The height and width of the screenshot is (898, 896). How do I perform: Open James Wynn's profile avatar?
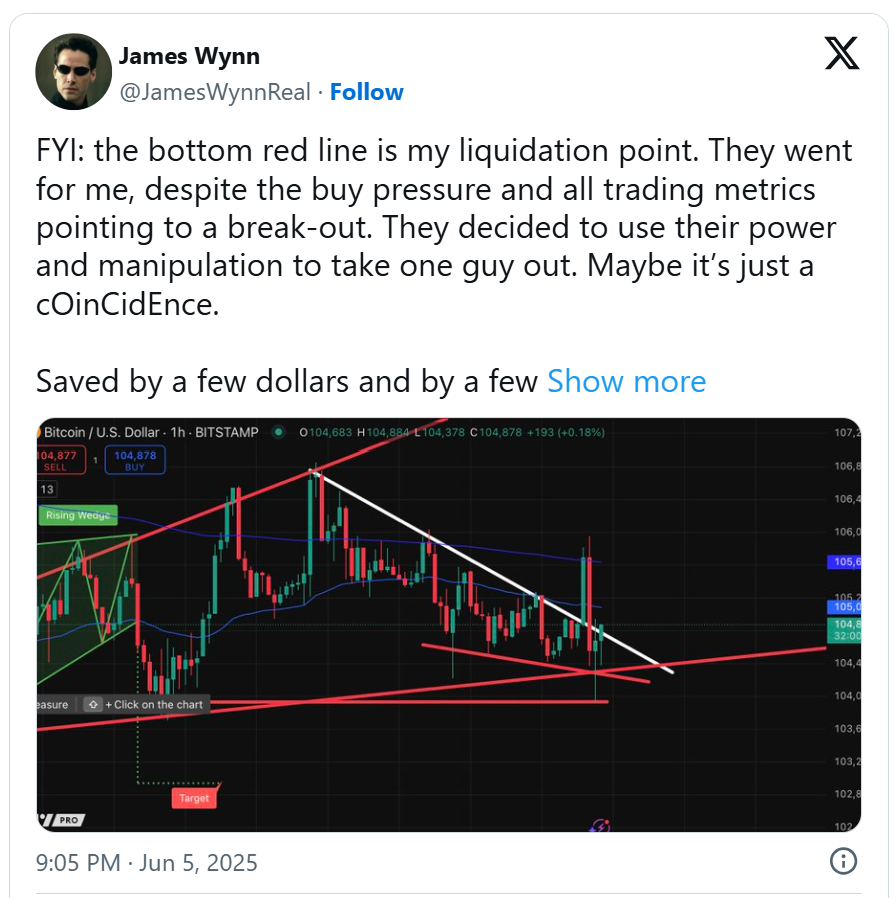(x=73, y=72)
